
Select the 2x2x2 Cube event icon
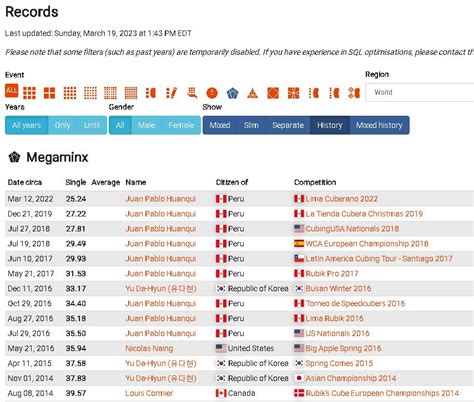click(x=49, y=93)
